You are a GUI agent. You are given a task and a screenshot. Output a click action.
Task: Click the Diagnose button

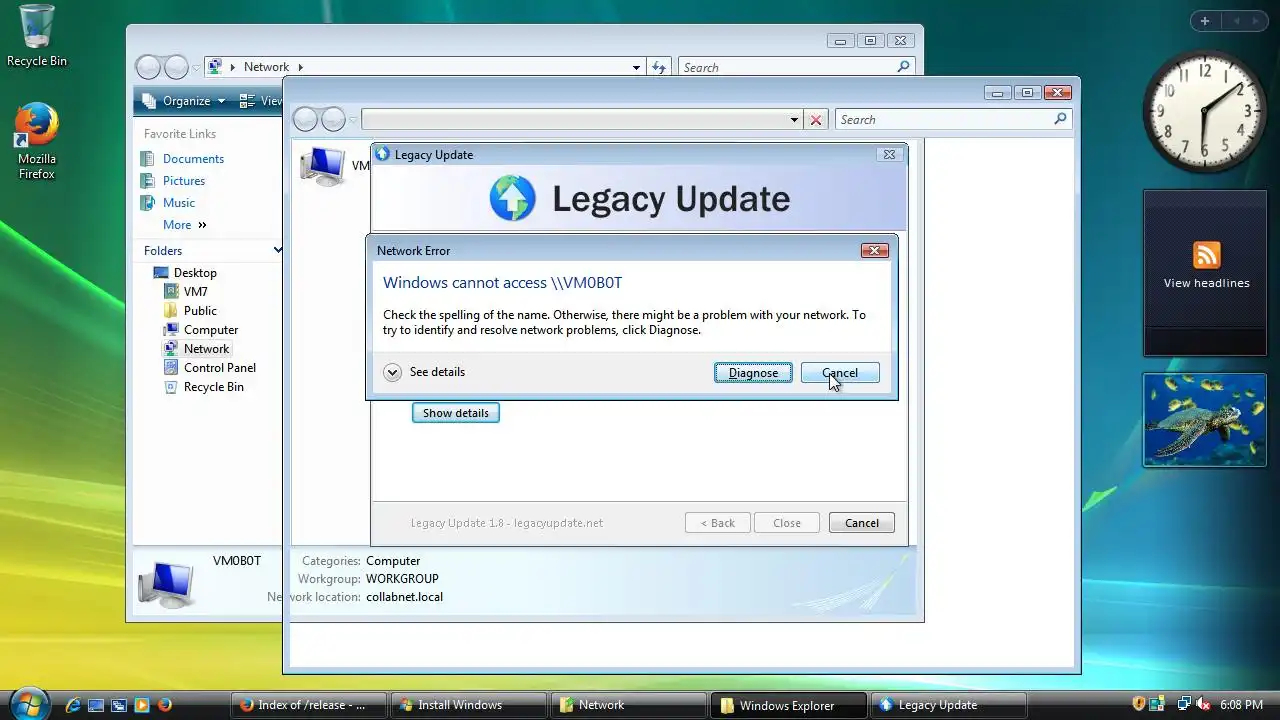753,373
